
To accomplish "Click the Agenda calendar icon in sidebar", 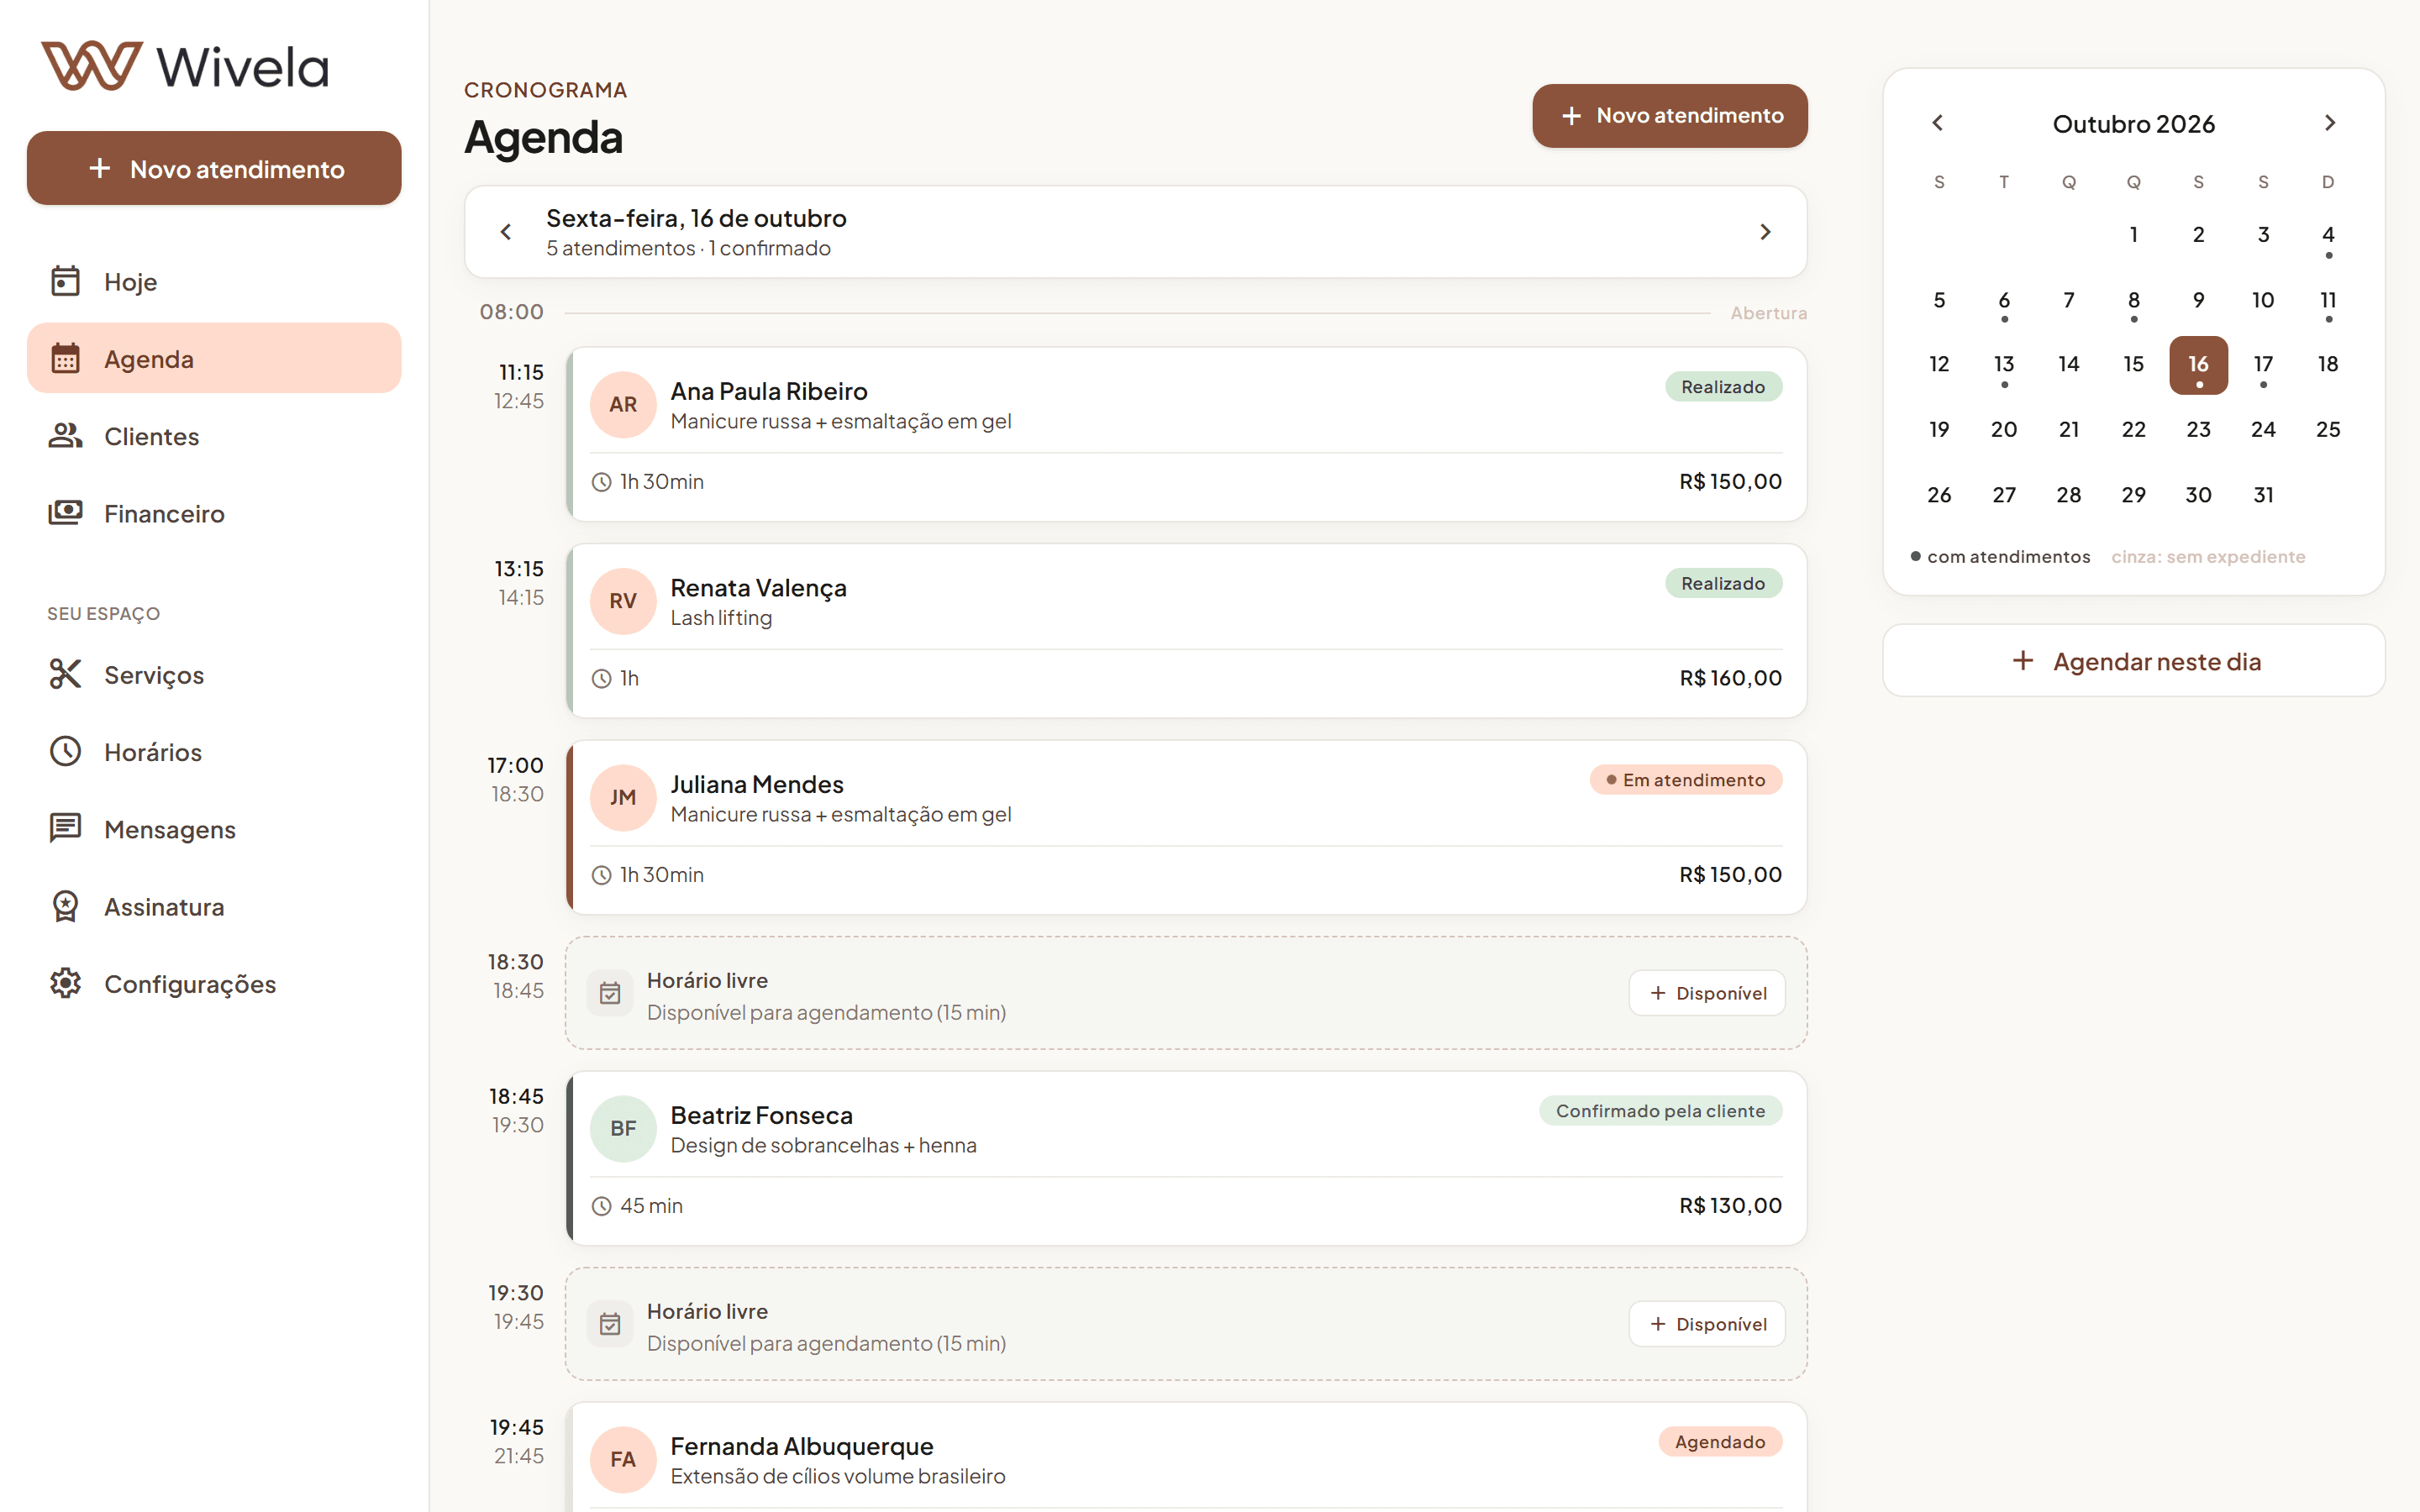I will pyautogui.click(x=66, y=358).
